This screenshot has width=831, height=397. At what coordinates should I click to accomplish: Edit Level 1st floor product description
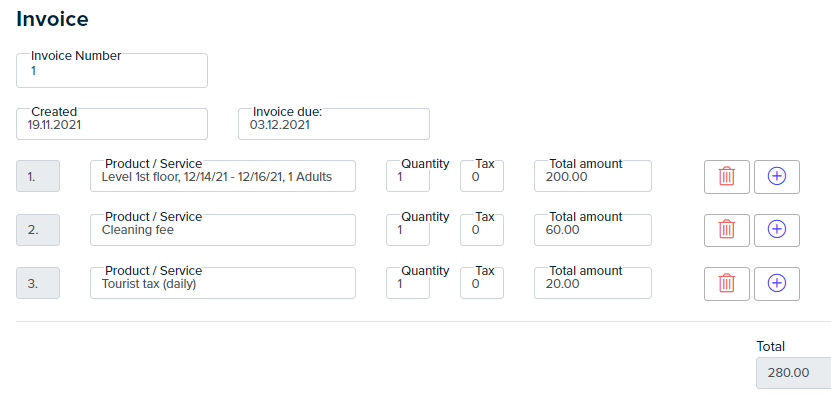(x=223, y=176)
